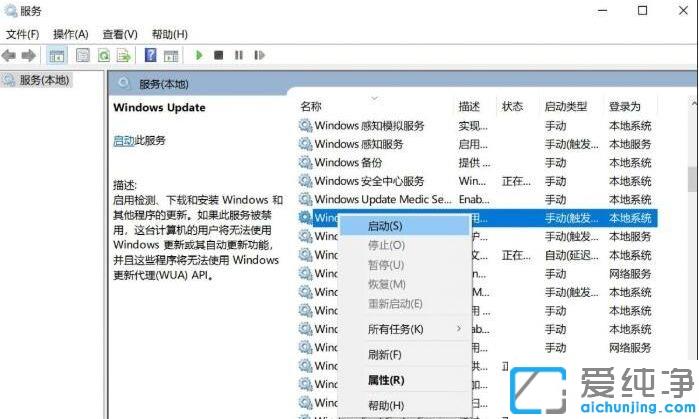Click the Forward arrow toolbar icon
The height and width of the screenshot is (419, 699).
(29, 56)
